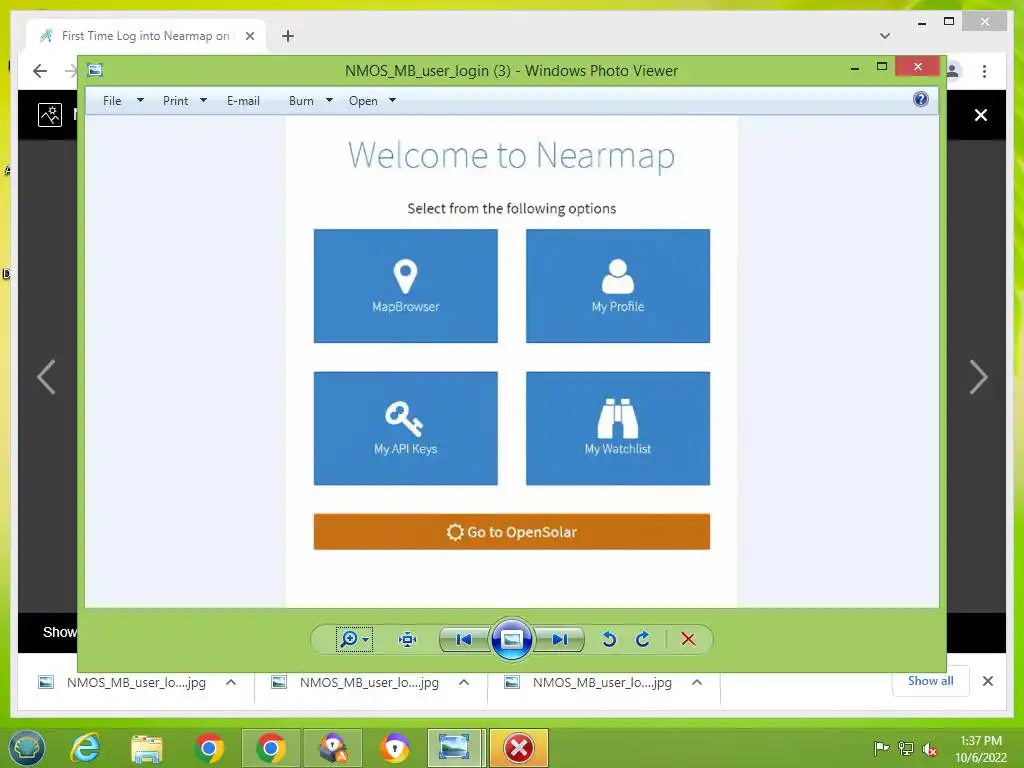The image size is (1024, 768).
Task: Expand options for the second downloaded jpg
Action: [464, 682]
